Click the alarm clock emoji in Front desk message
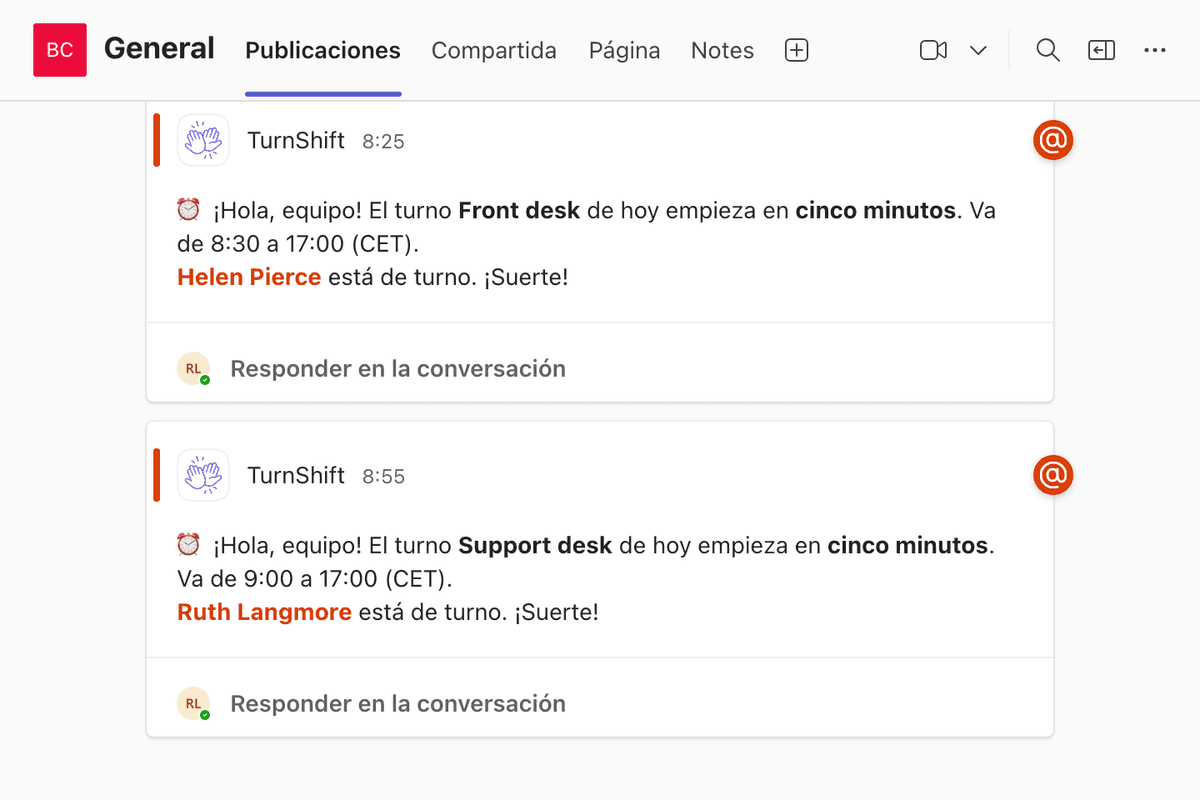Screen dimensions: 1200x800 pyautogui.click(x=188, y=210)
